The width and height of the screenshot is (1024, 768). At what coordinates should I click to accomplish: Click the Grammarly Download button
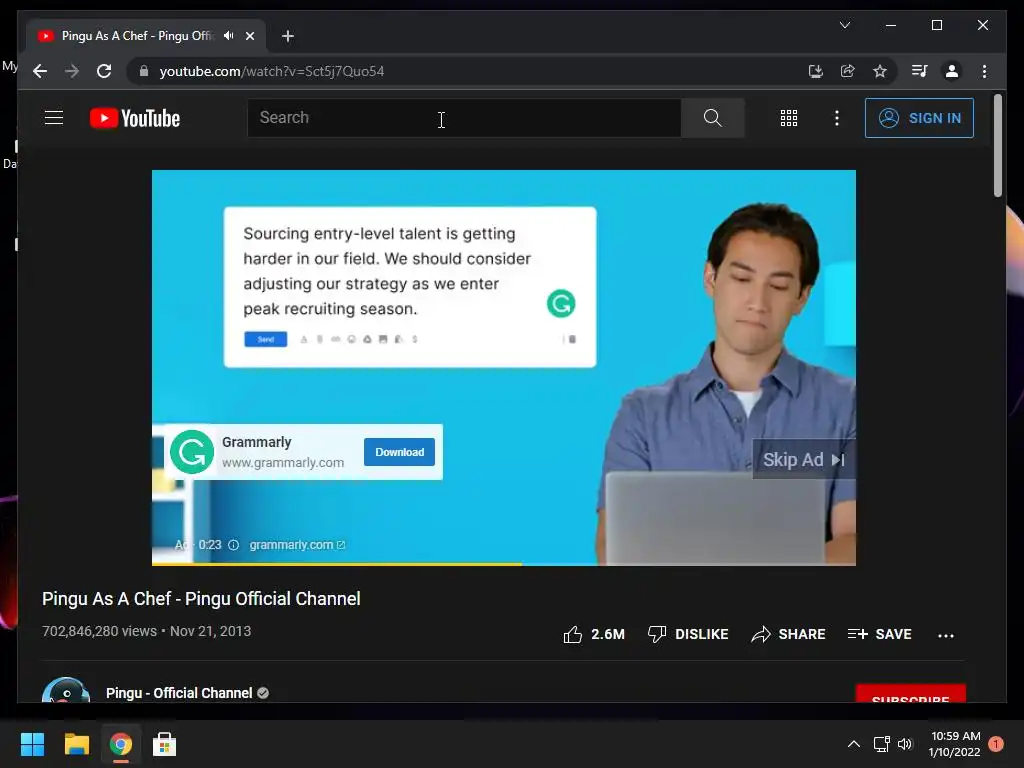pos(399,452)
